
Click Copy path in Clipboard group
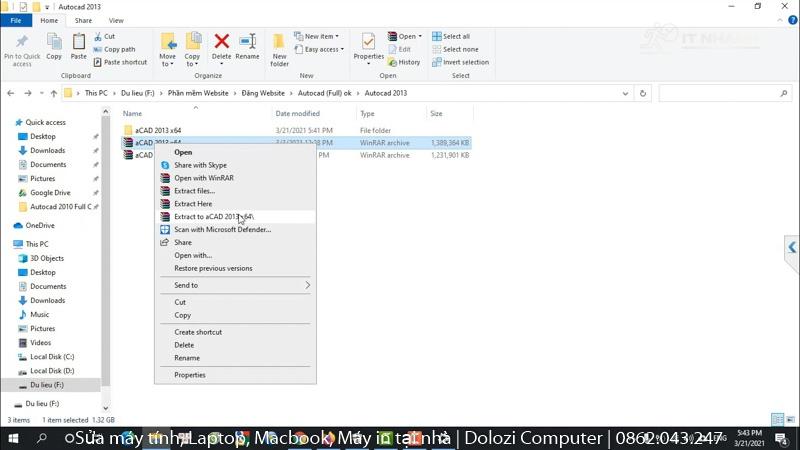pos(114,49)
